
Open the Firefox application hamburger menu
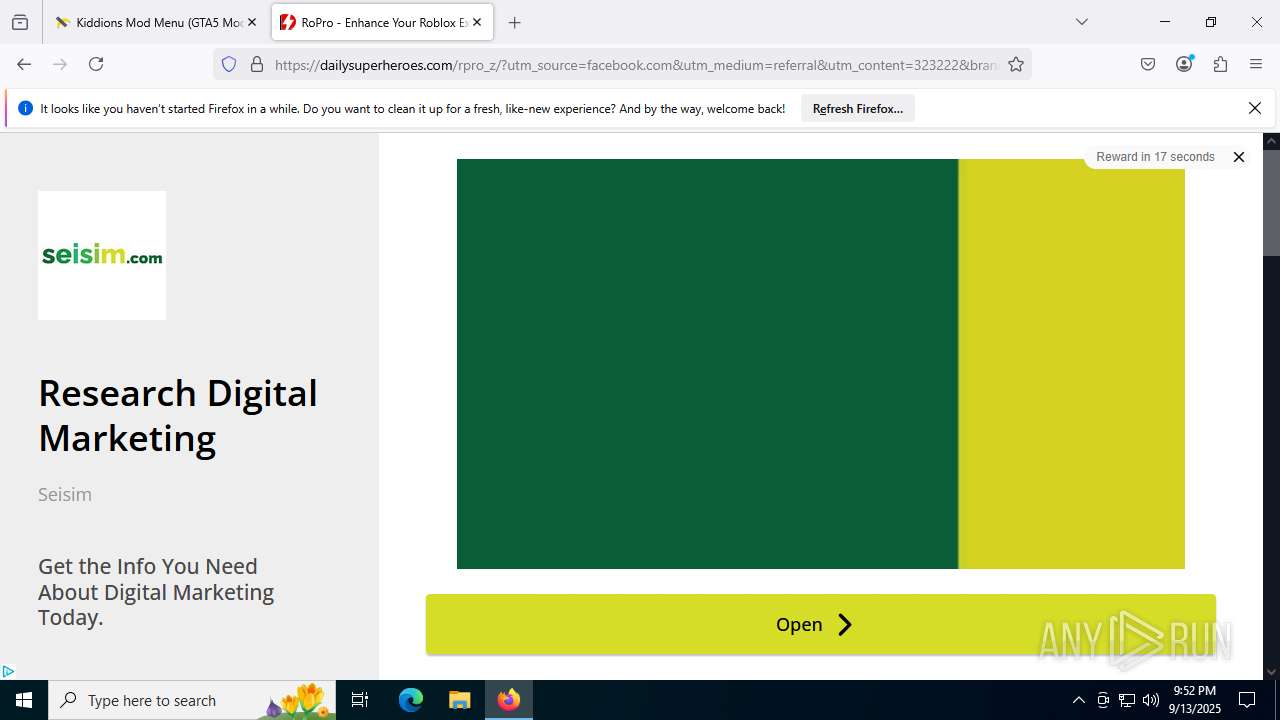1256,64
